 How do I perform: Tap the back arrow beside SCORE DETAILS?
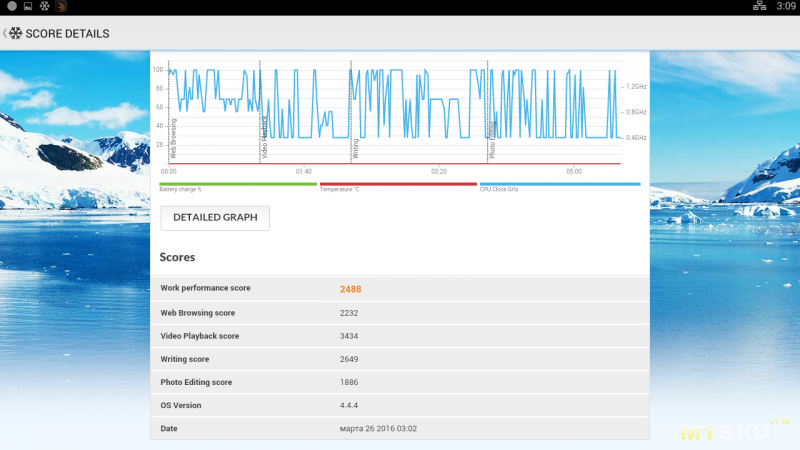point(5,33)
